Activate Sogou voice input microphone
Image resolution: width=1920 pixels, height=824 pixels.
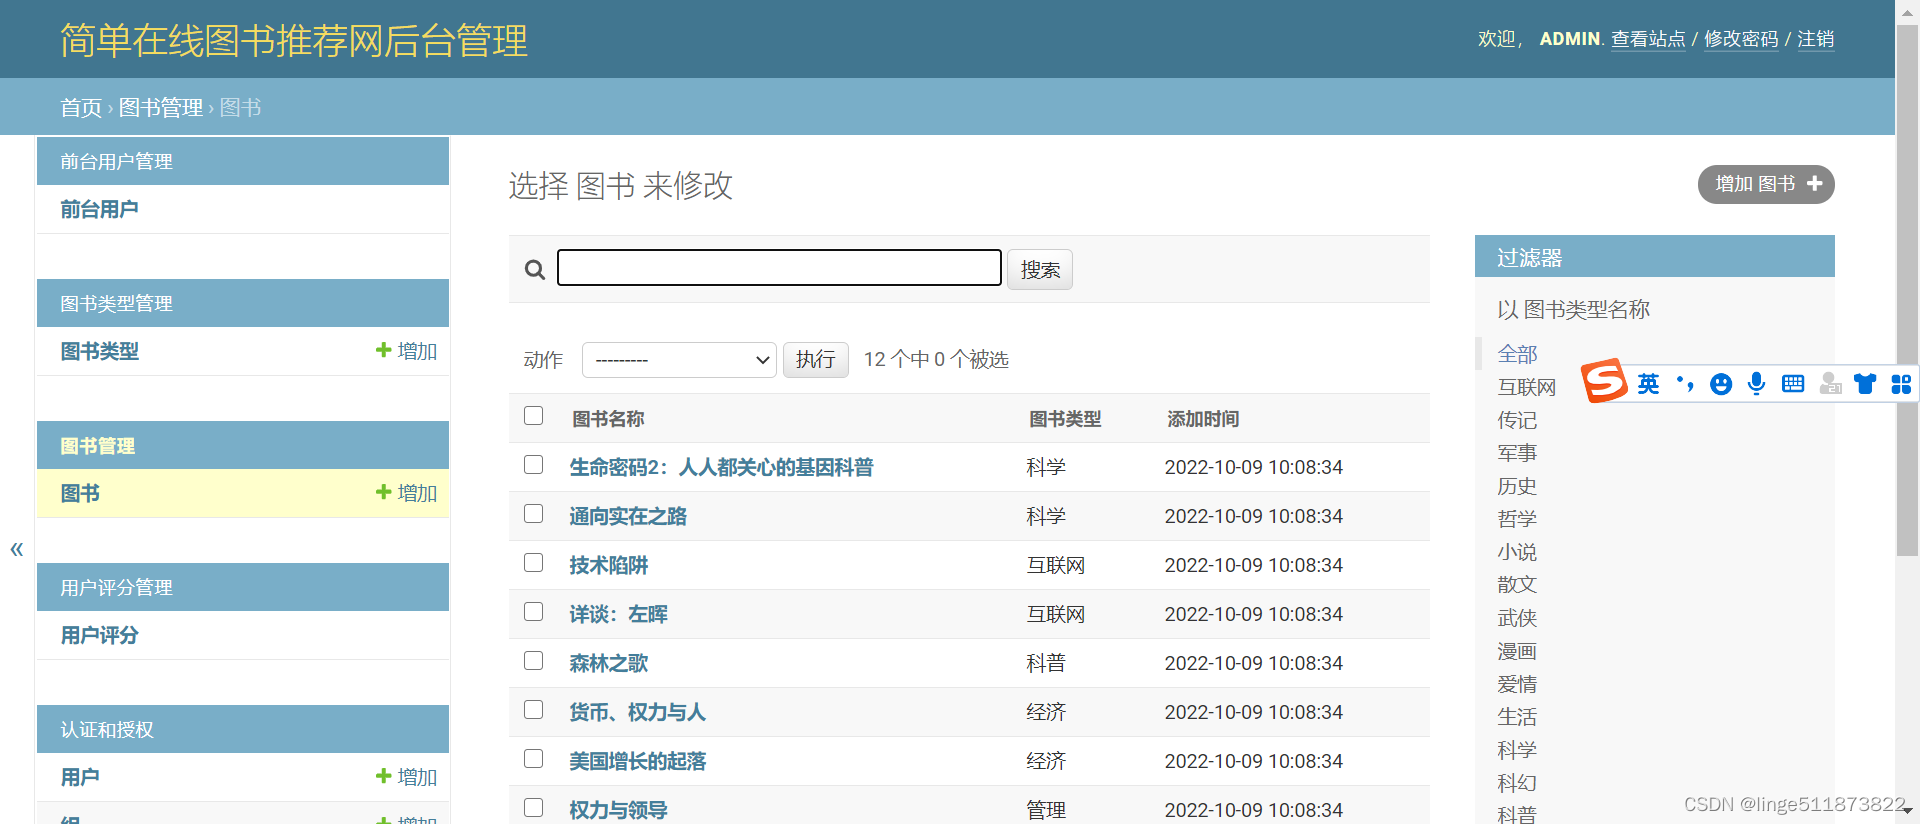click(1757, 384)
